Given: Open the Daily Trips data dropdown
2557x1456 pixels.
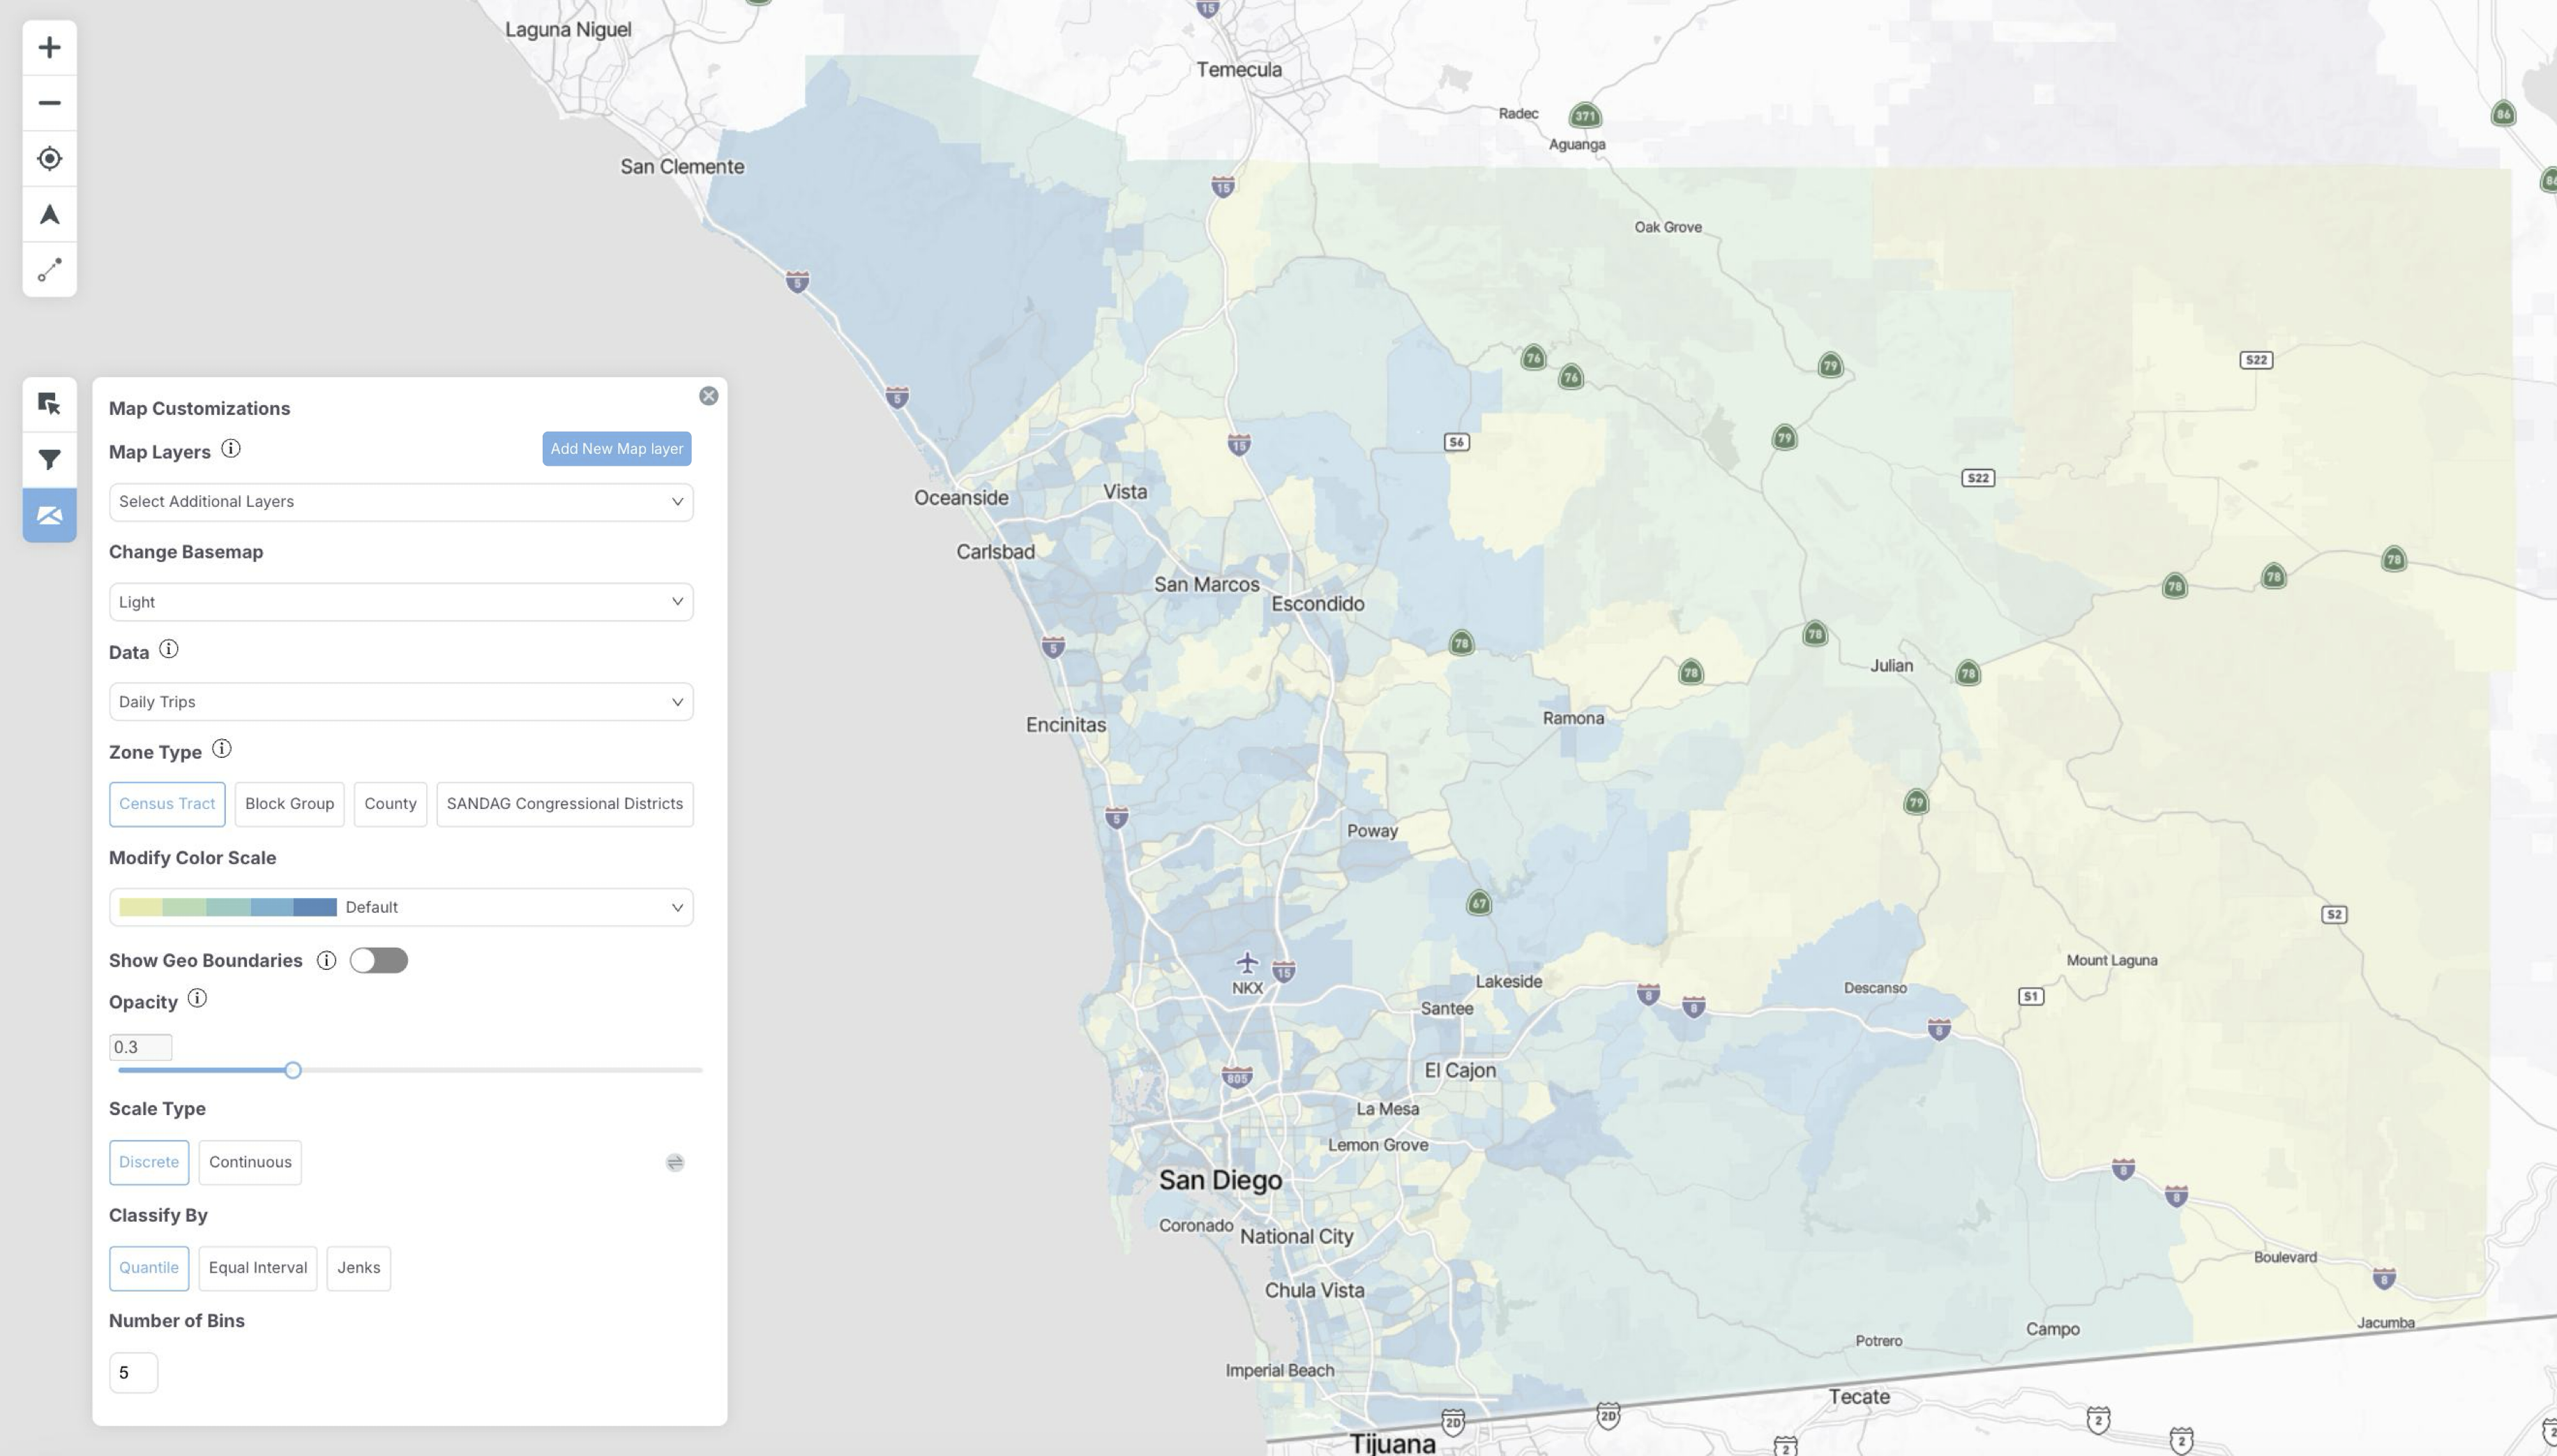Looking at the screenshot, I should tap(400, 702).
